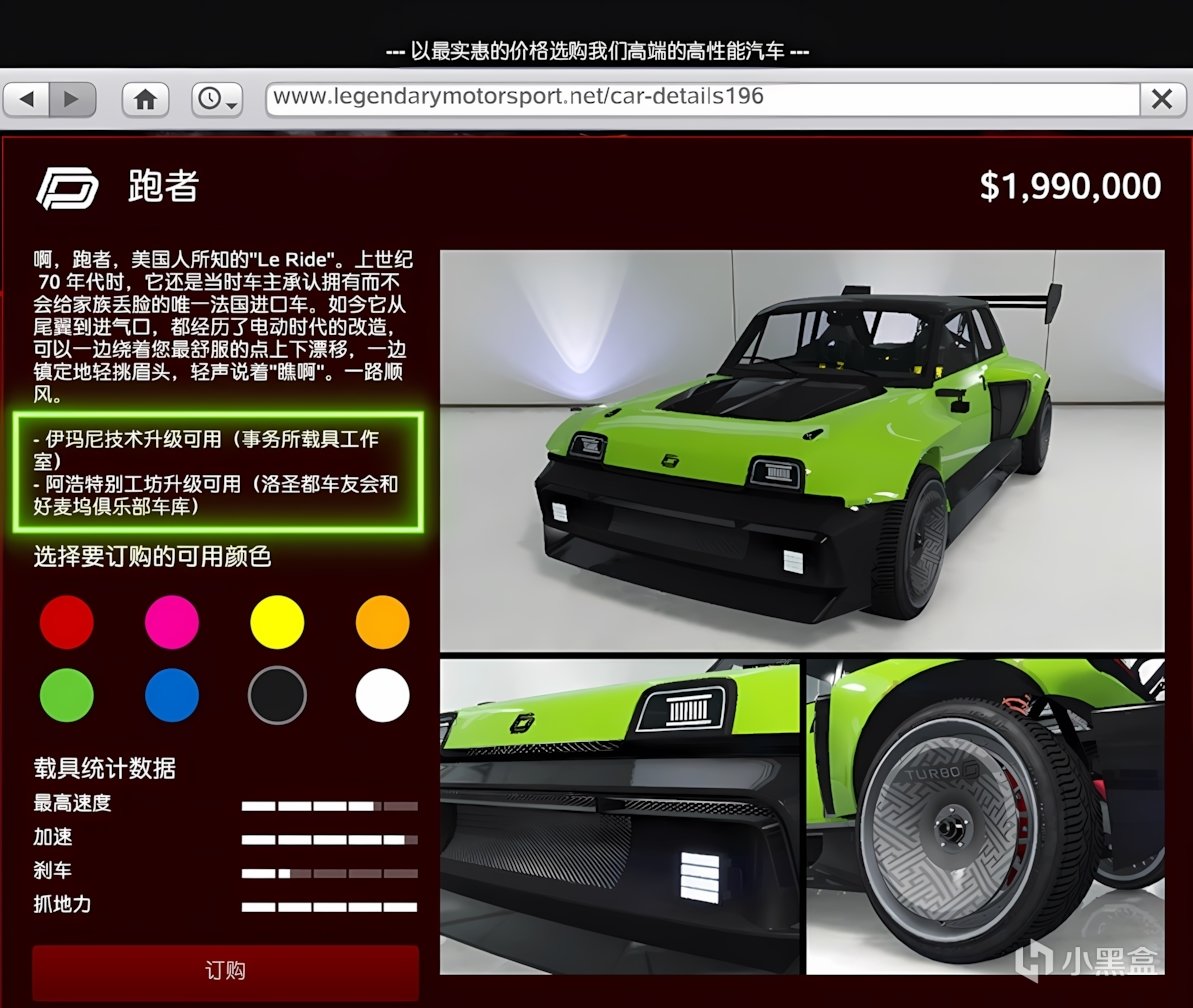Click the 订购 order button

click(x=225, y=971)
